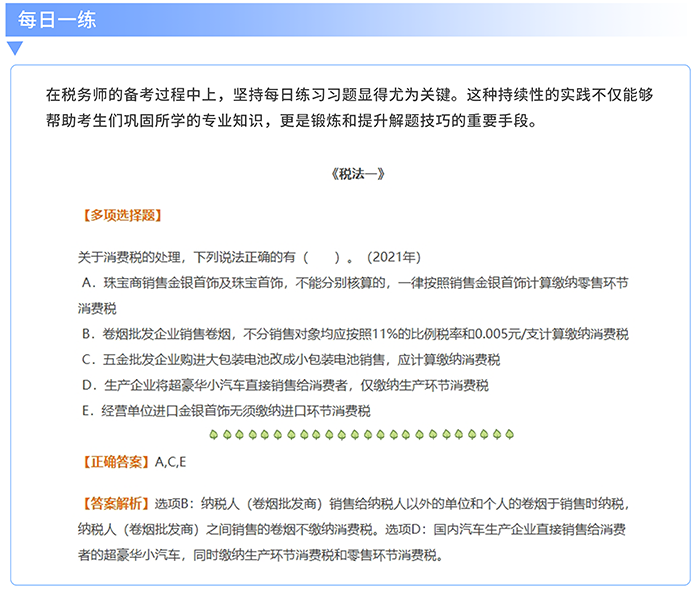
Task: Click the last green leaf in the divider
Action: [x=510, y=435]
